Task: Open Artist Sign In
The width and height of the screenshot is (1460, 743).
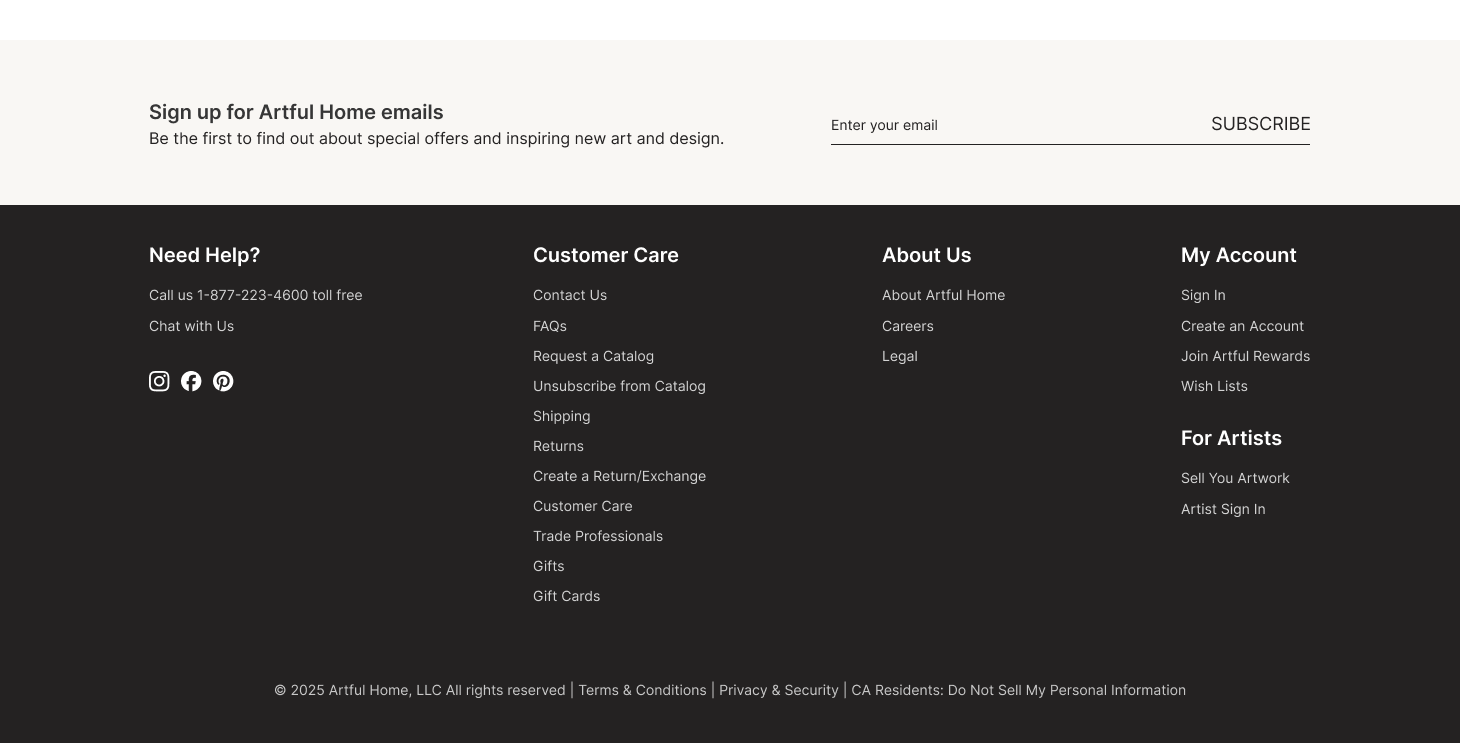Action: (x=1223, y=509)
